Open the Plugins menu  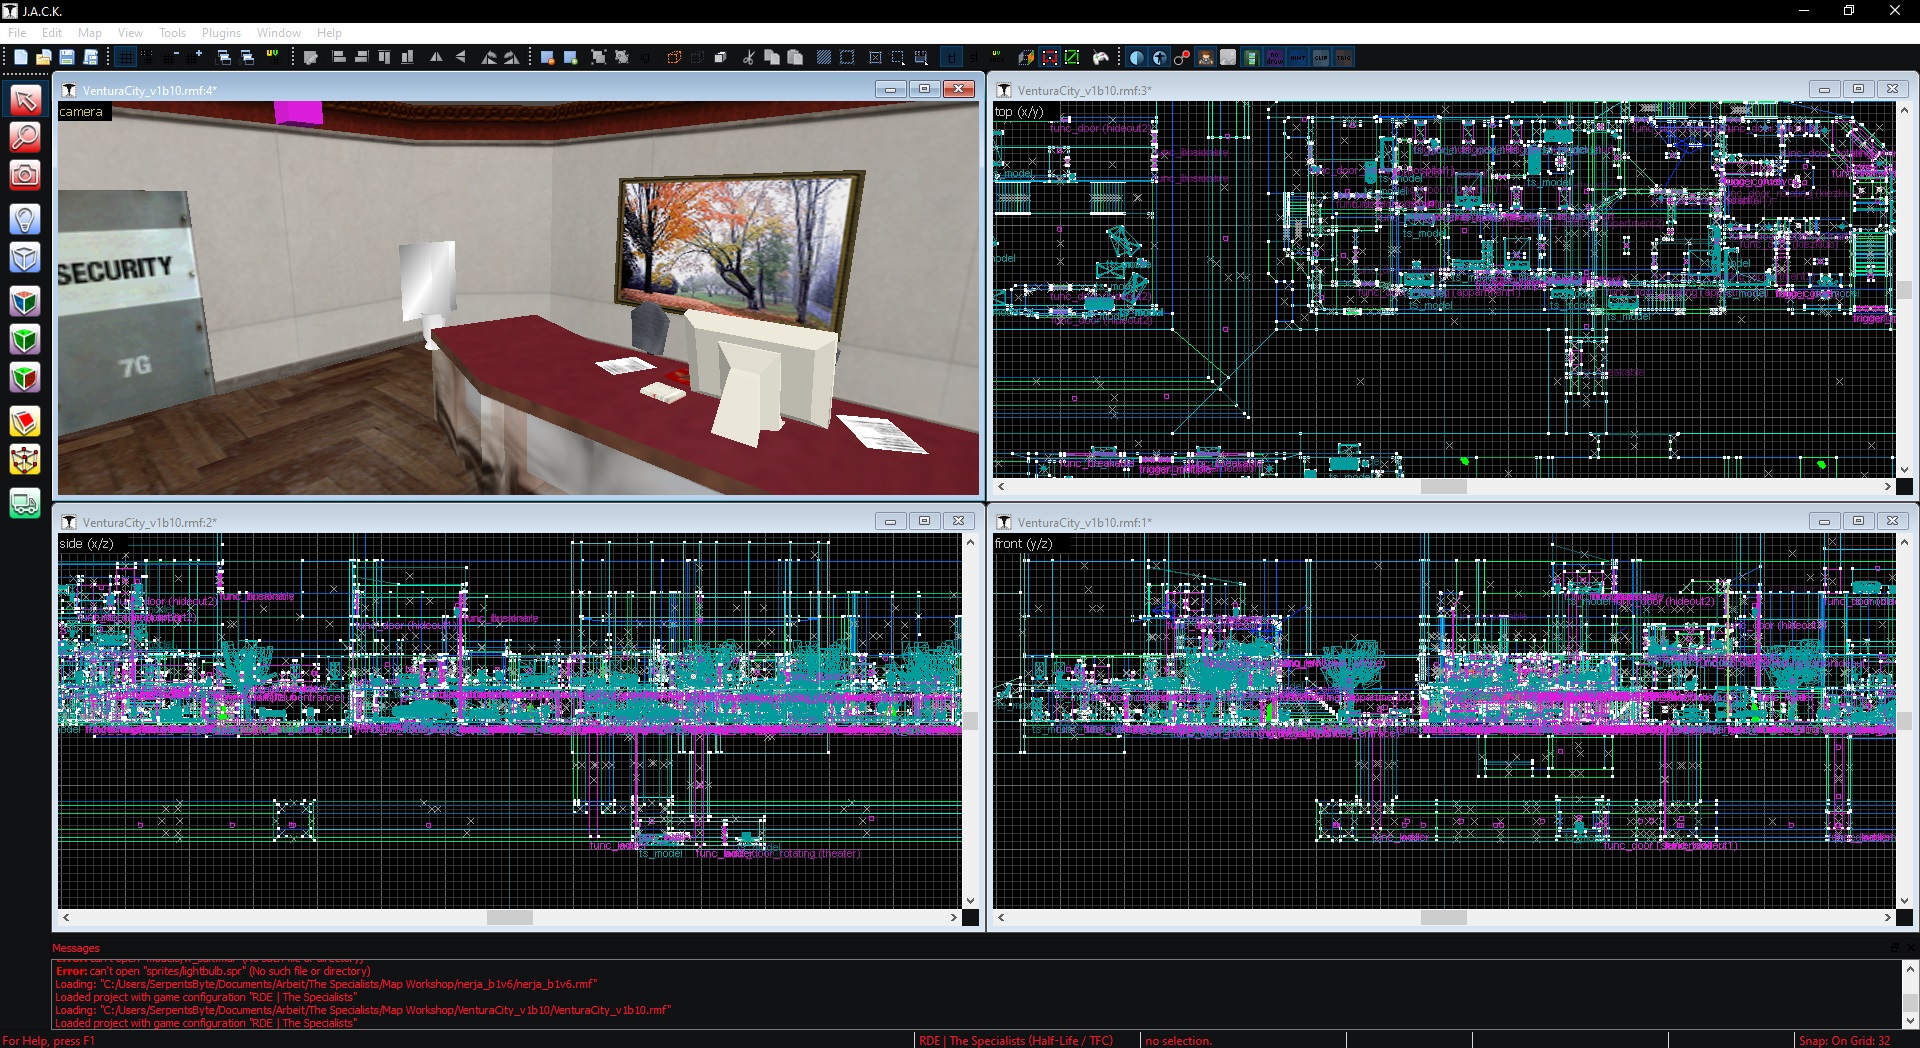click(221, 33)
